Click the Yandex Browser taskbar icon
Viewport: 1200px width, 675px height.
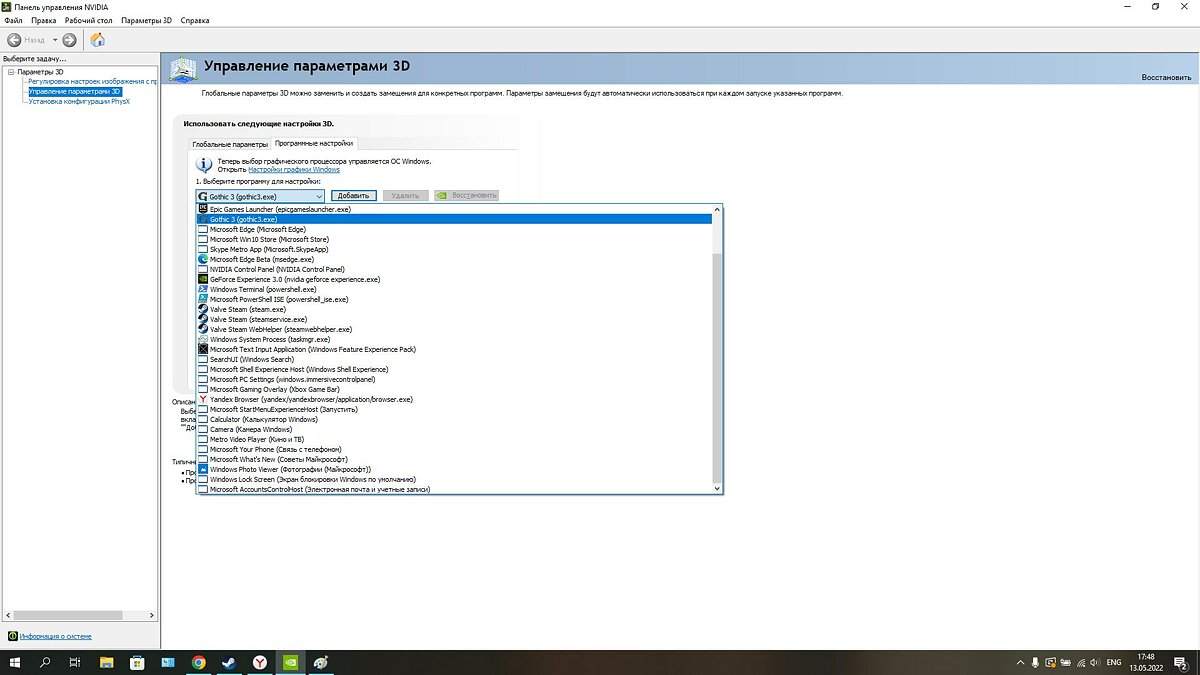(259, 662)
